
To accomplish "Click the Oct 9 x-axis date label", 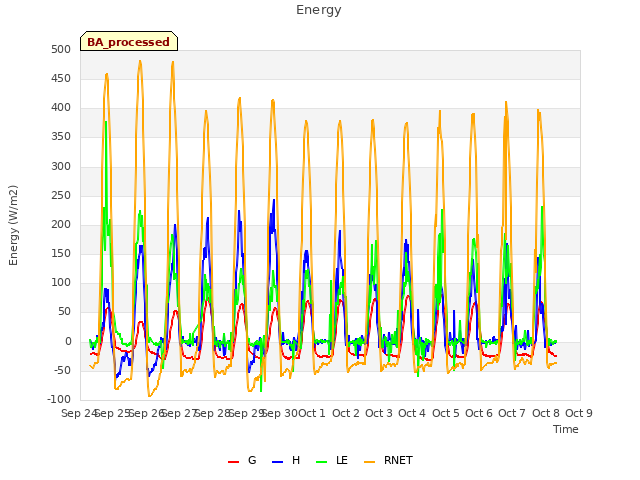I will tap(579, 413).
